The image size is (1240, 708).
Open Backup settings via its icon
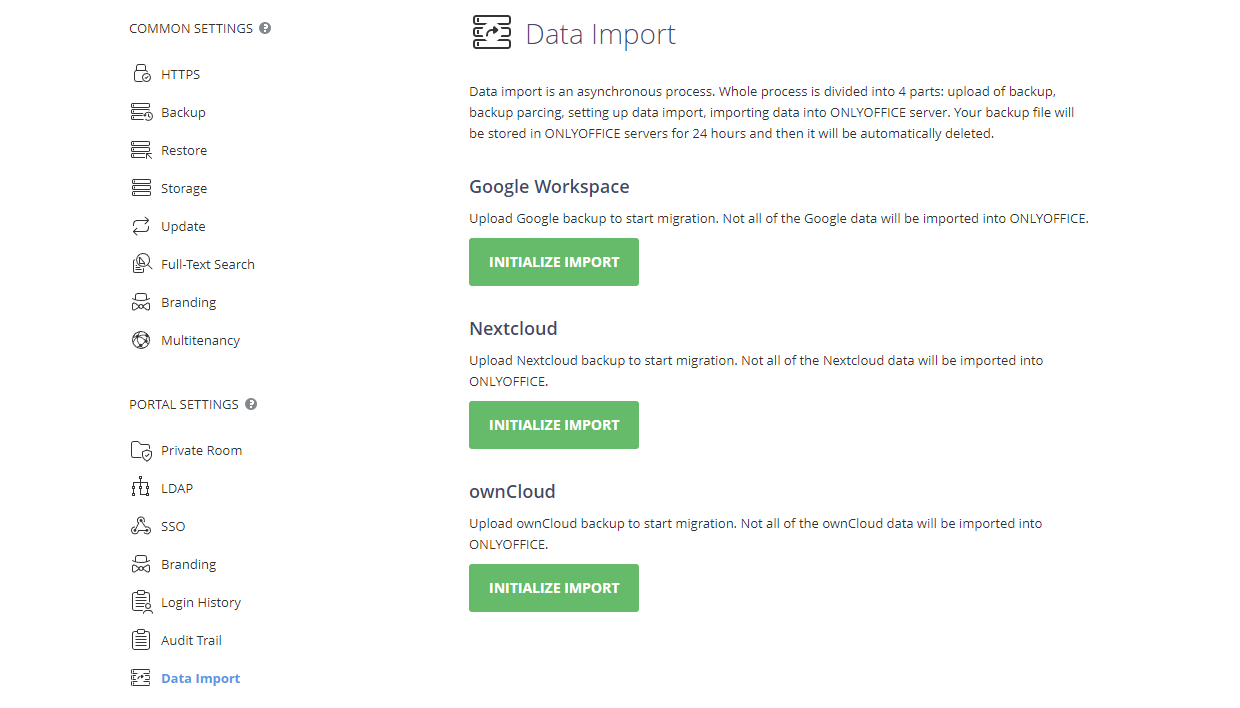[x=140, y=111]
